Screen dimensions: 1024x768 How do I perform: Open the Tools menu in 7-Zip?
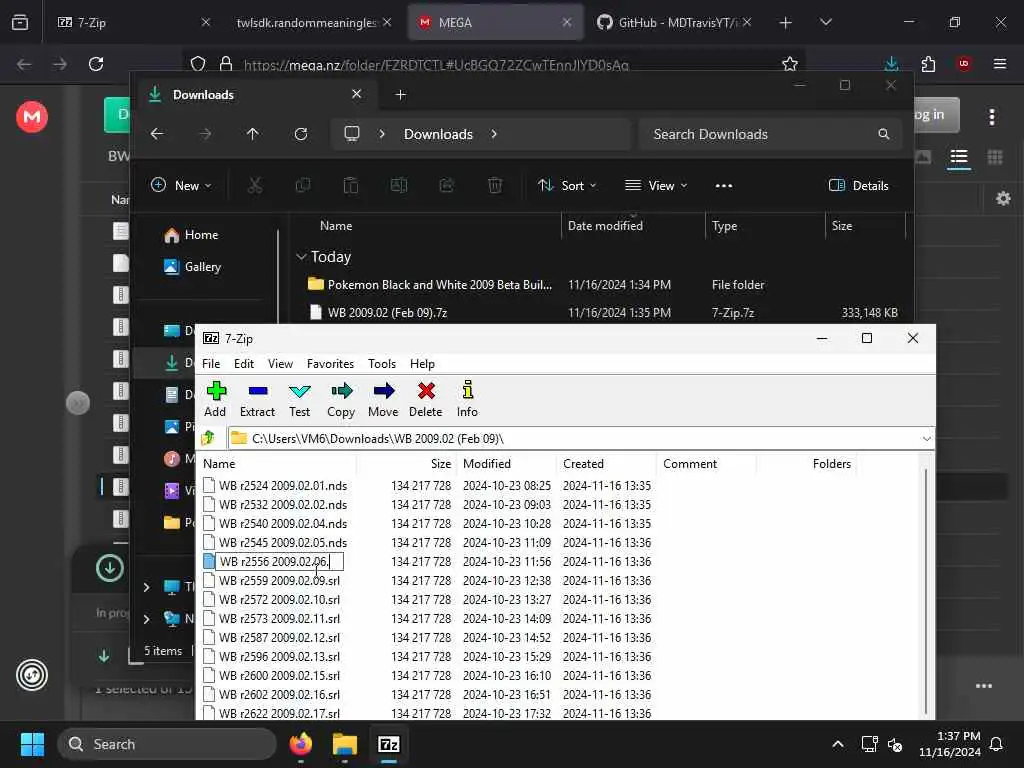[x=382, y=364]
